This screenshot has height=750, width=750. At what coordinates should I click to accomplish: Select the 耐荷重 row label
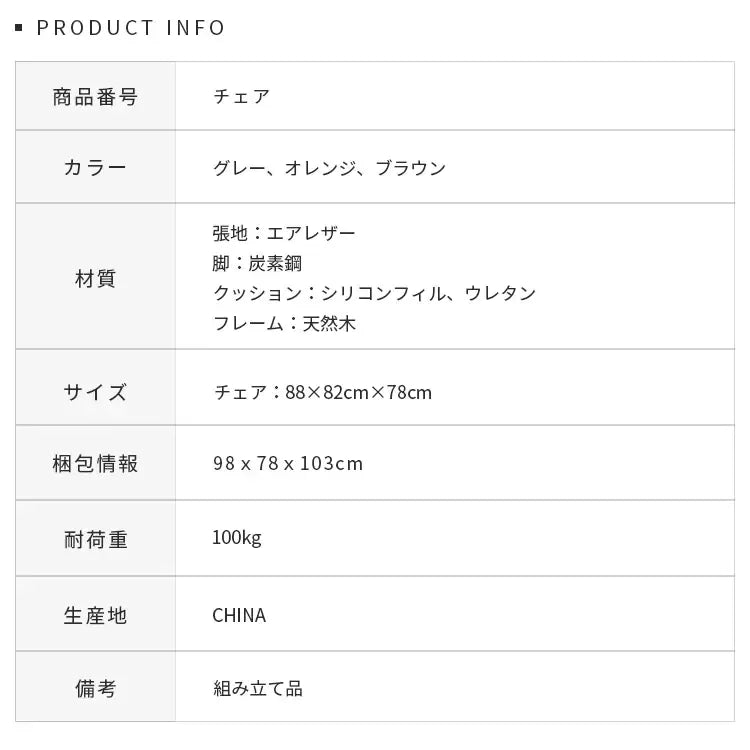[x=95, y=539]
